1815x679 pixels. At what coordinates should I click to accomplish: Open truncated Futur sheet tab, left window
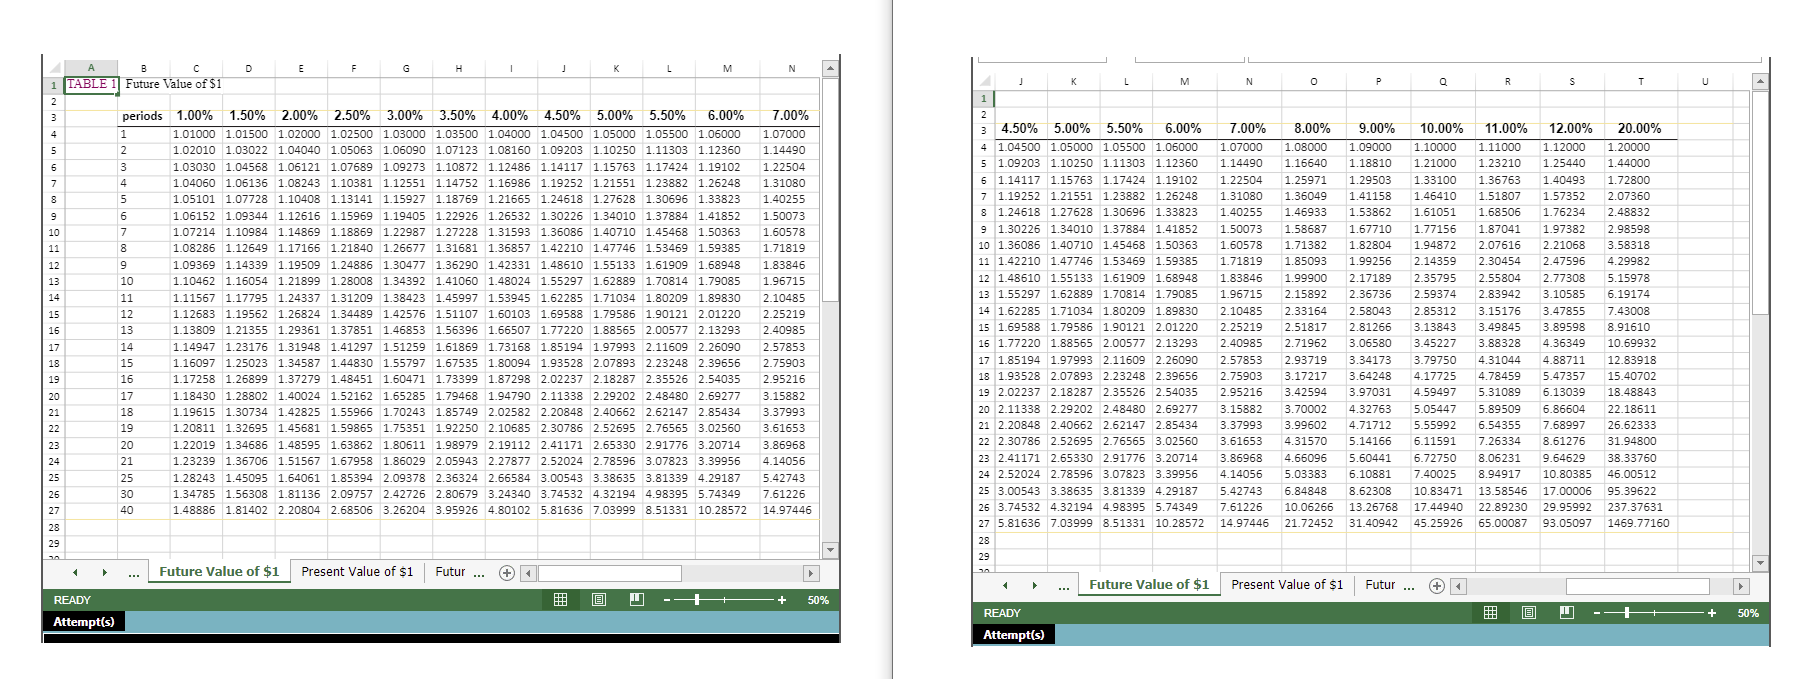450,572
